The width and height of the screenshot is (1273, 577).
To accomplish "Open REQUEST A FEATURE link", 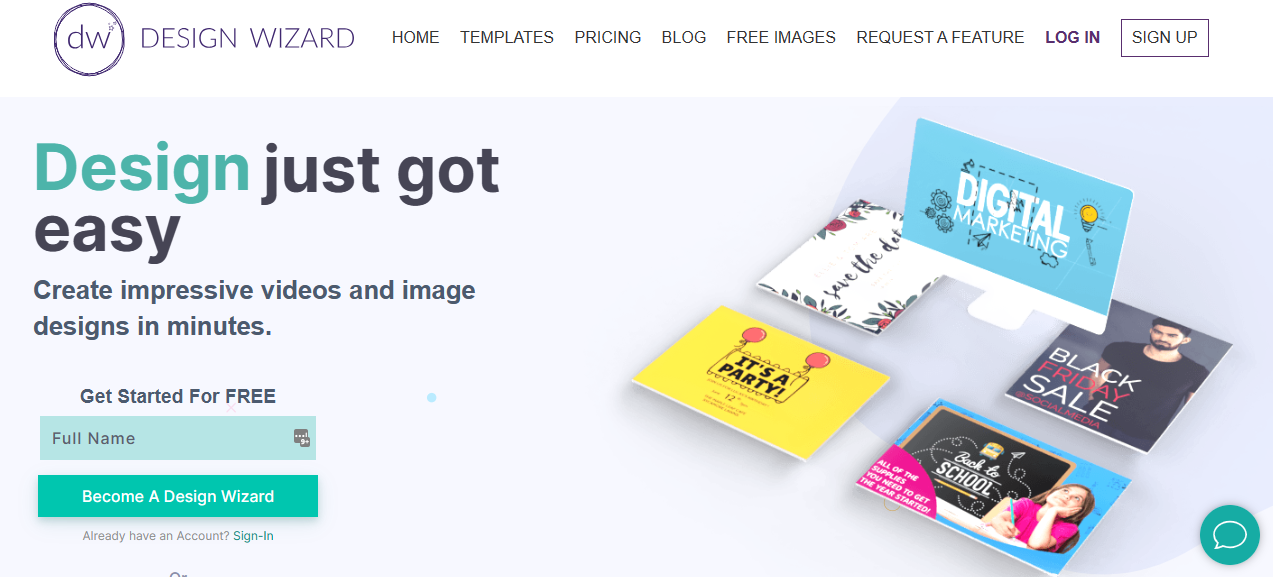I will click(x=940, y=37).
